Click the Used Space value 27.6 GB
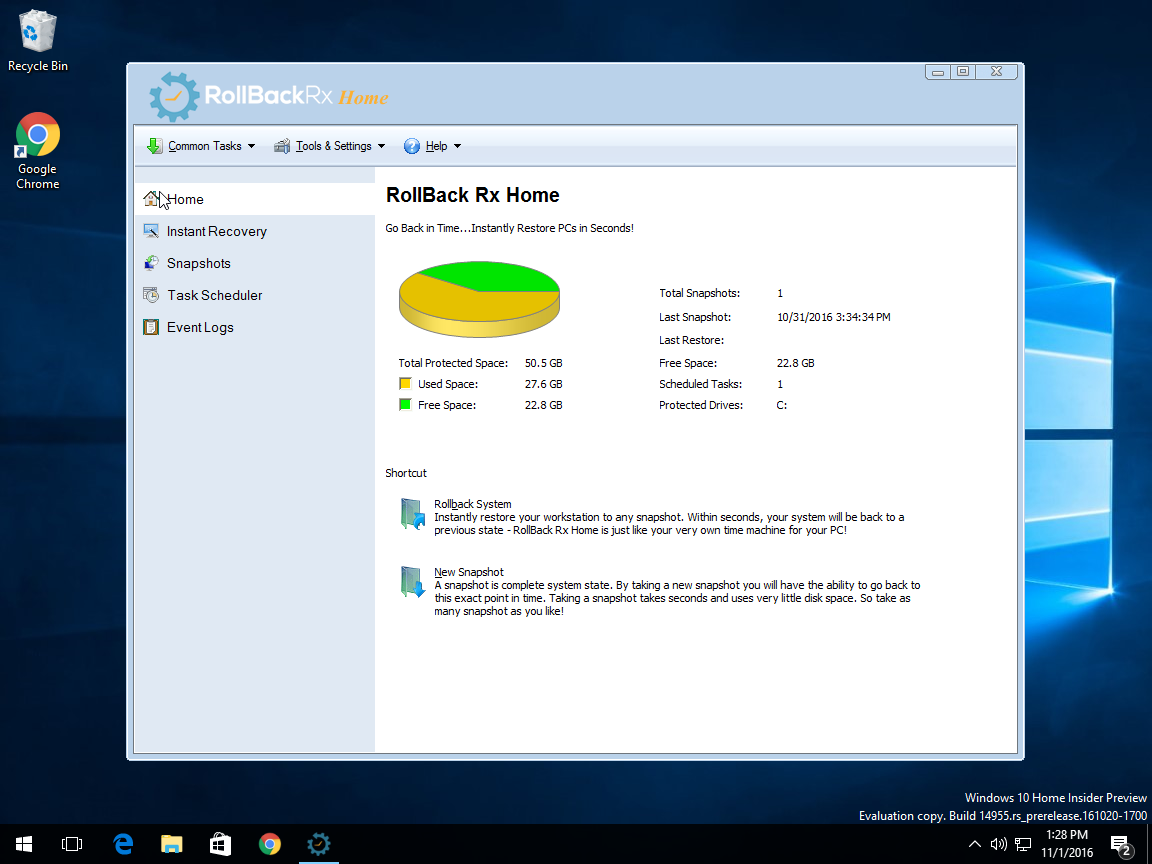The height and width of the screenshot is (864, 1152). 544,384
